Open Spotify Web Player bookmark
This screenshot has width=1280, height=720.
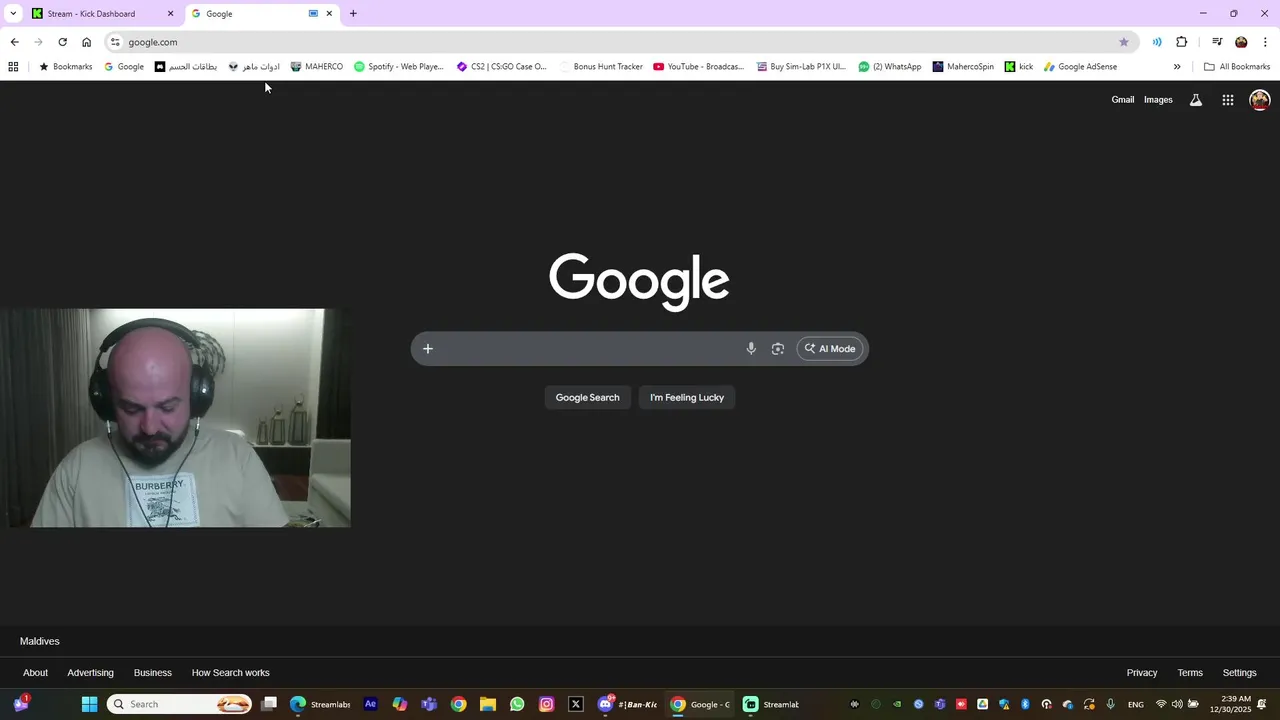click(x=399, y=67)
